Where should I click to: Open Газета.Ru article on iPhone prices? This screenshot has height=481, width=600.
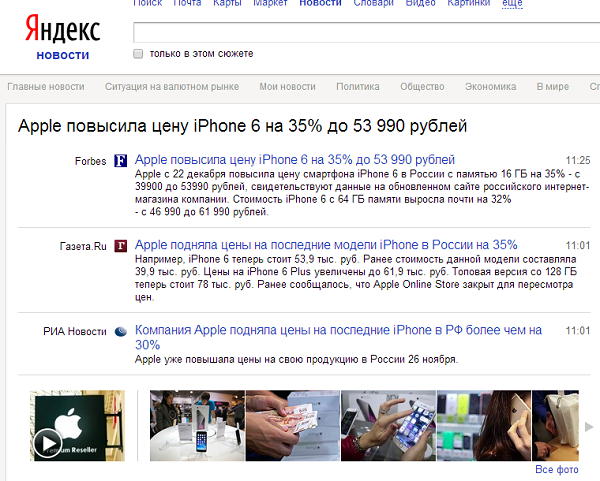coord(325,245)
